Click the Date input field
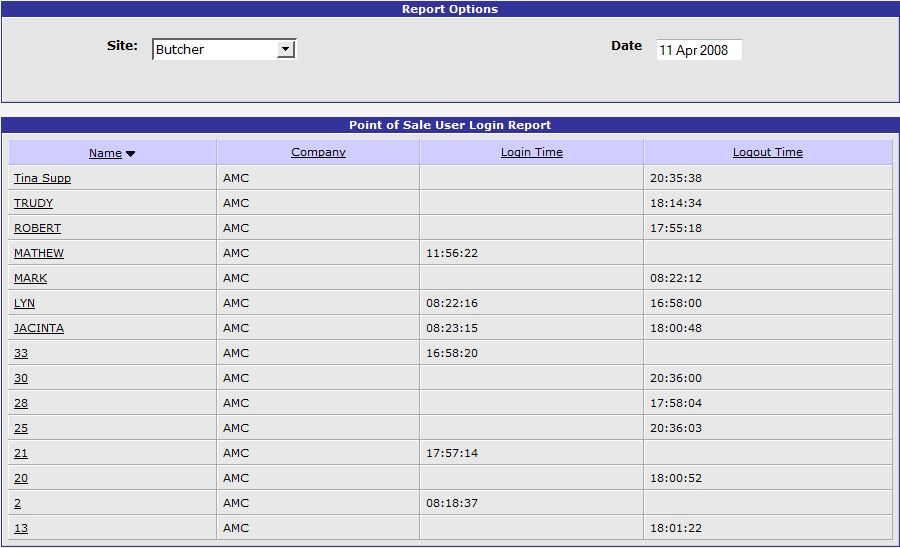This screenshot has width=900, height=548. click(x=698, y=50)
